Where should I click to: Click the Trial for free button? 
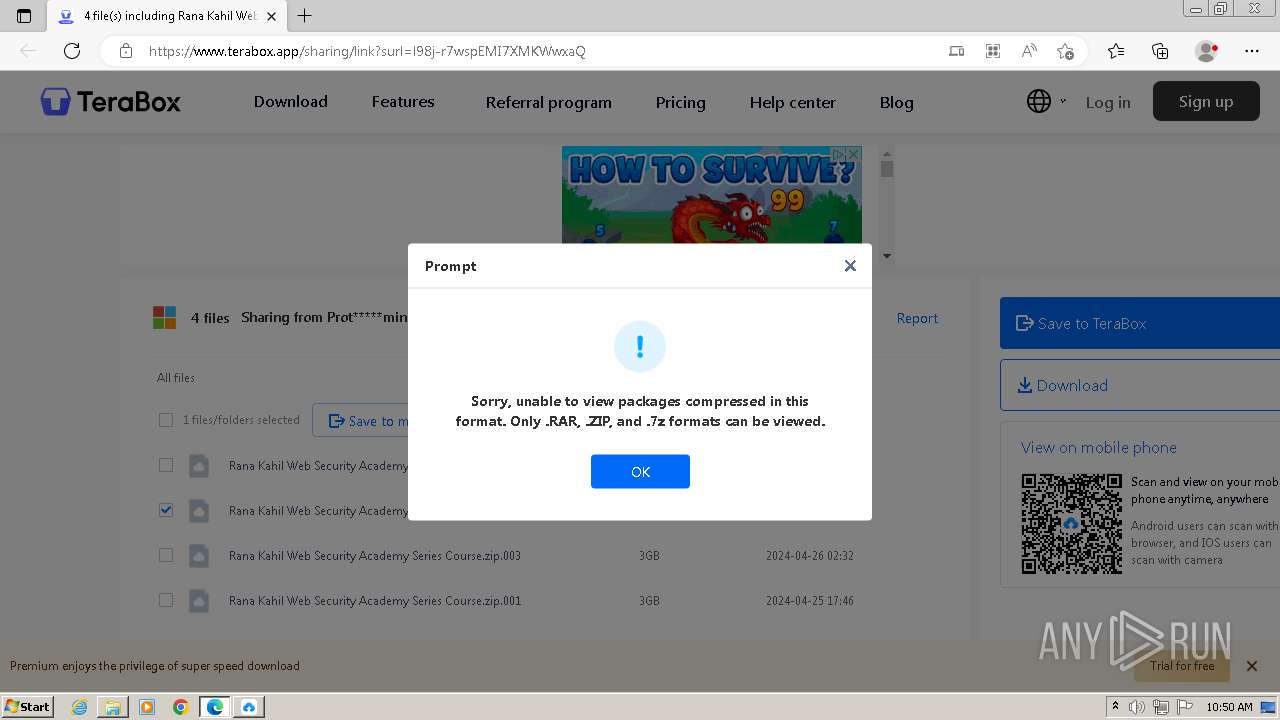click(1182, 666)
